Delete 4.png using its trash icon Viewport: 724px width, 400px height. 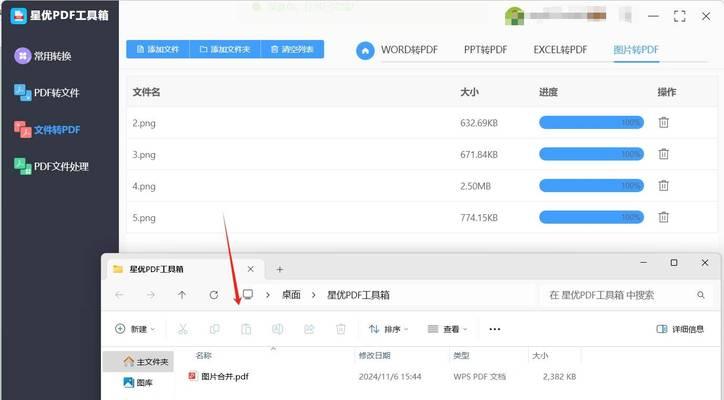pyautogui.click(x=664, y=186)
